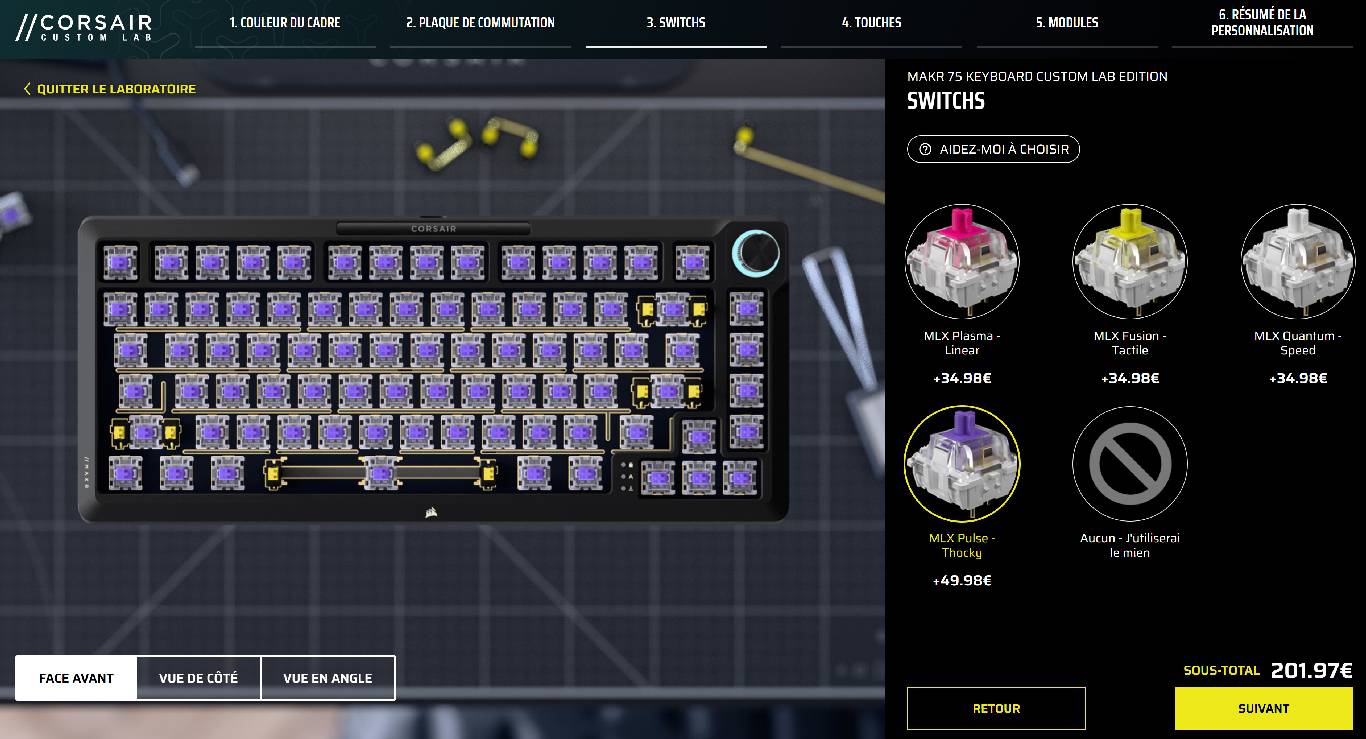This screenshot has height=739, width=1366.
Task: Choose the no-switch prohibited icon option
Action: coord(1130,464)
